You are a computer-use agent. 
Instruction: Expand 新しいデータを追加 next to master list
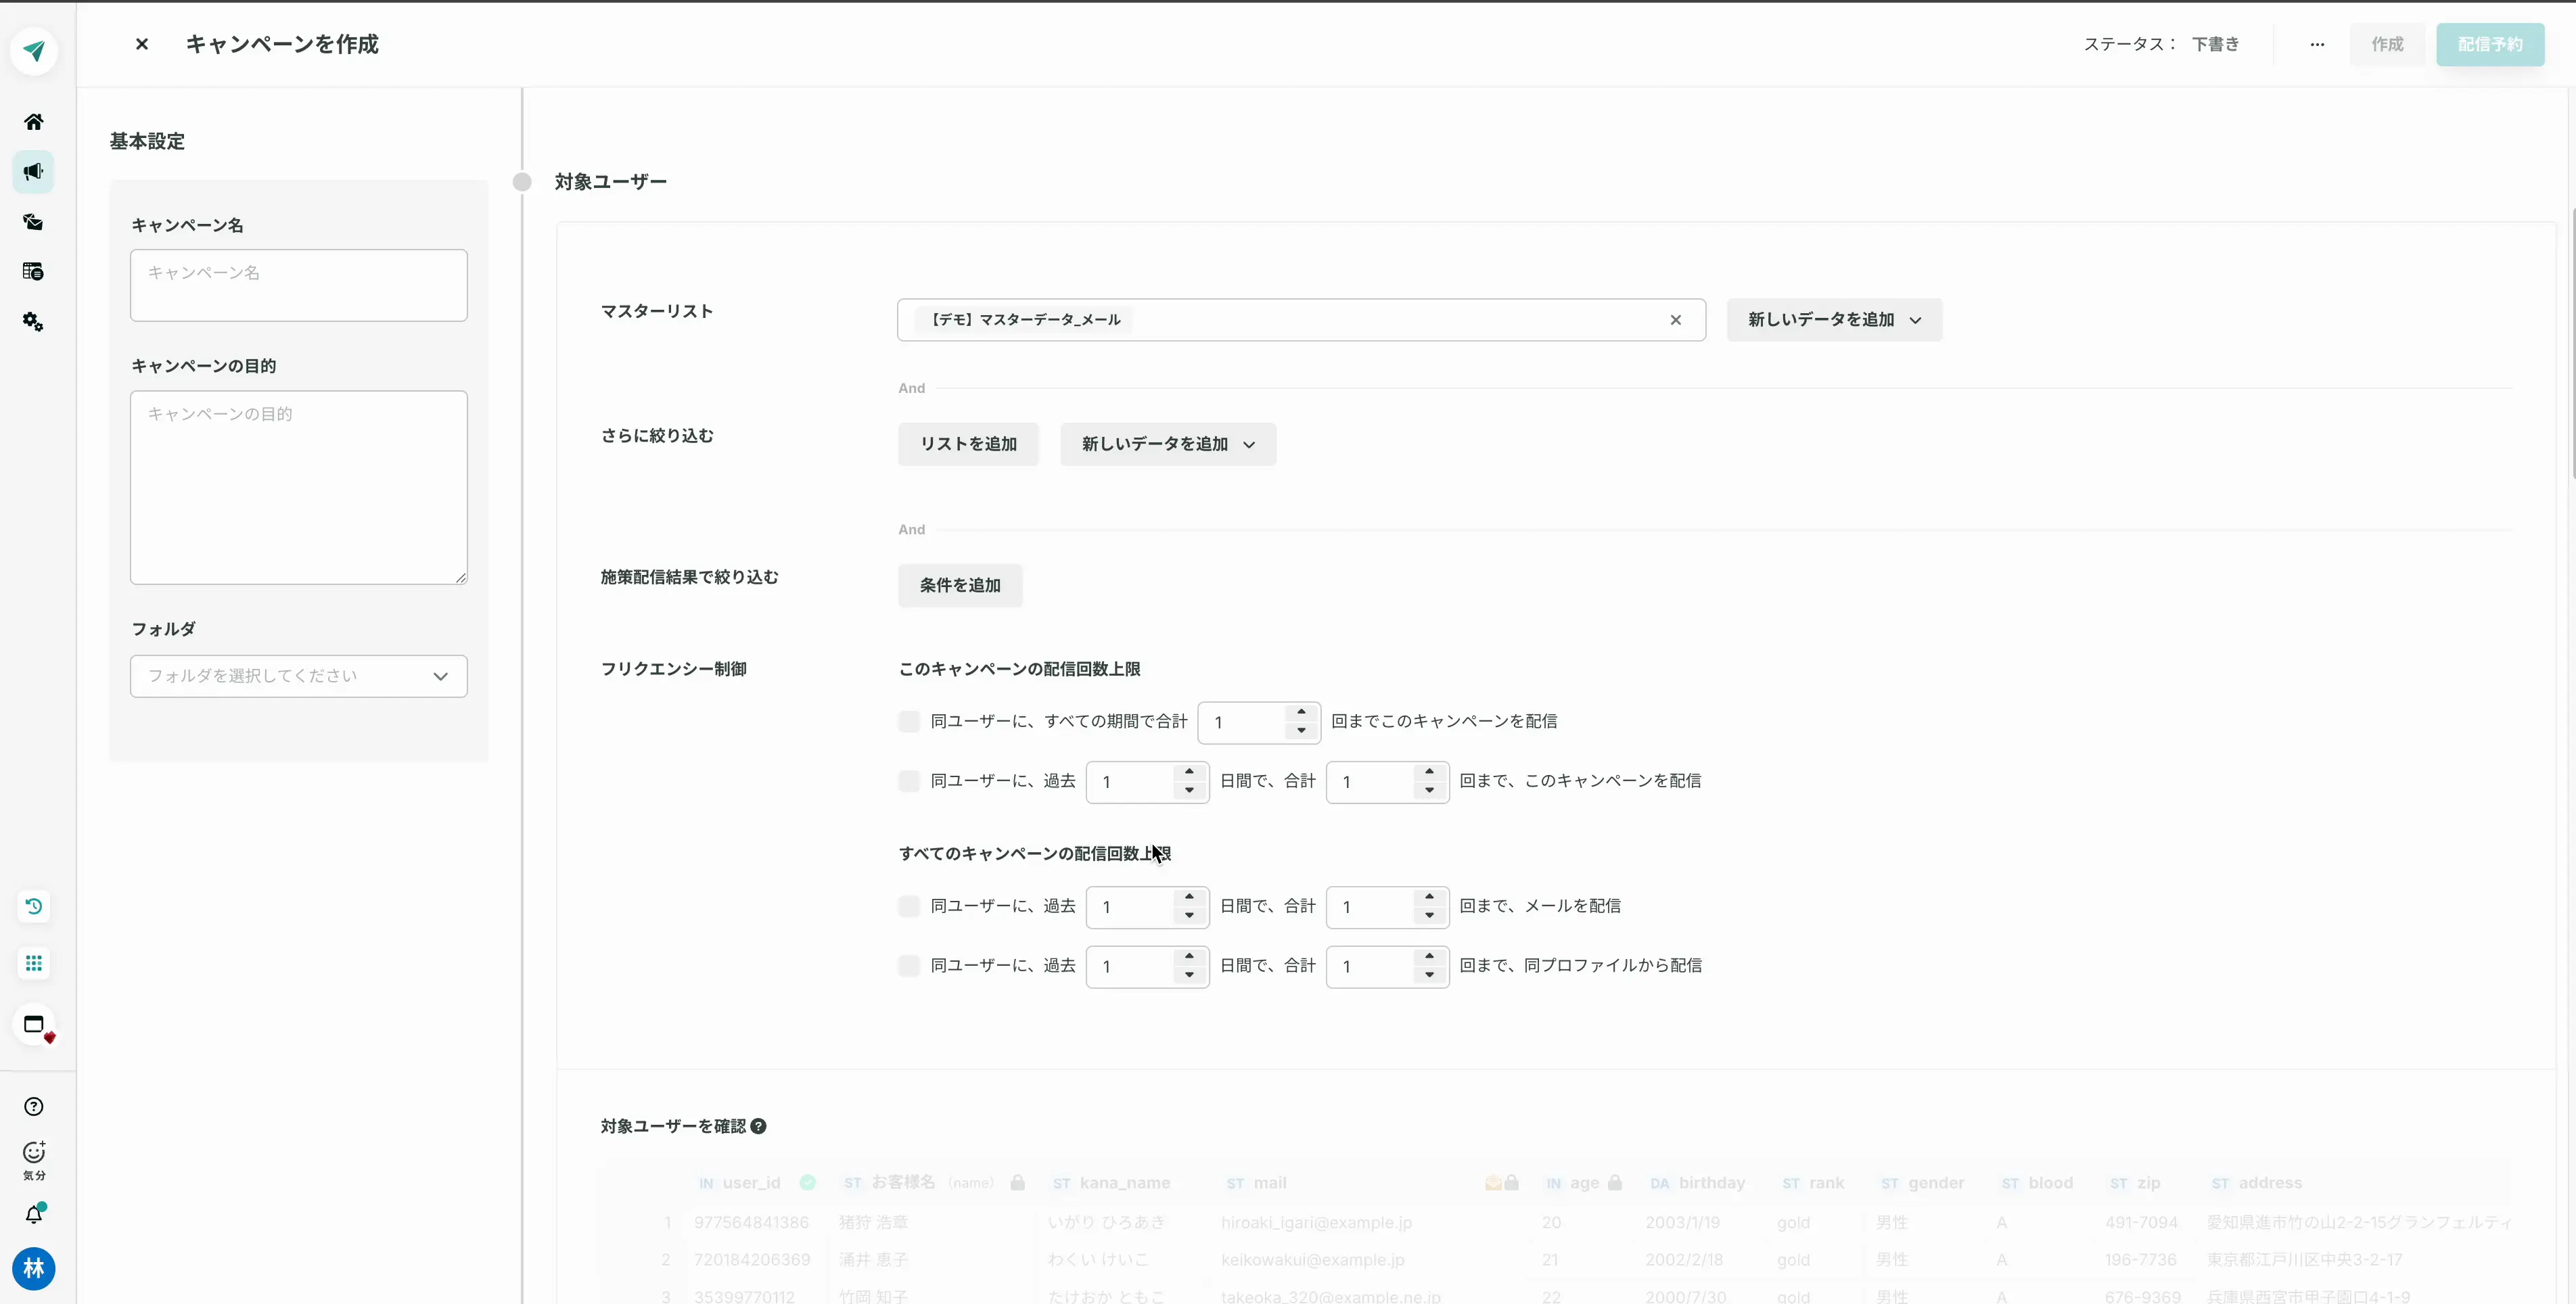click(x=1834, y=320)
